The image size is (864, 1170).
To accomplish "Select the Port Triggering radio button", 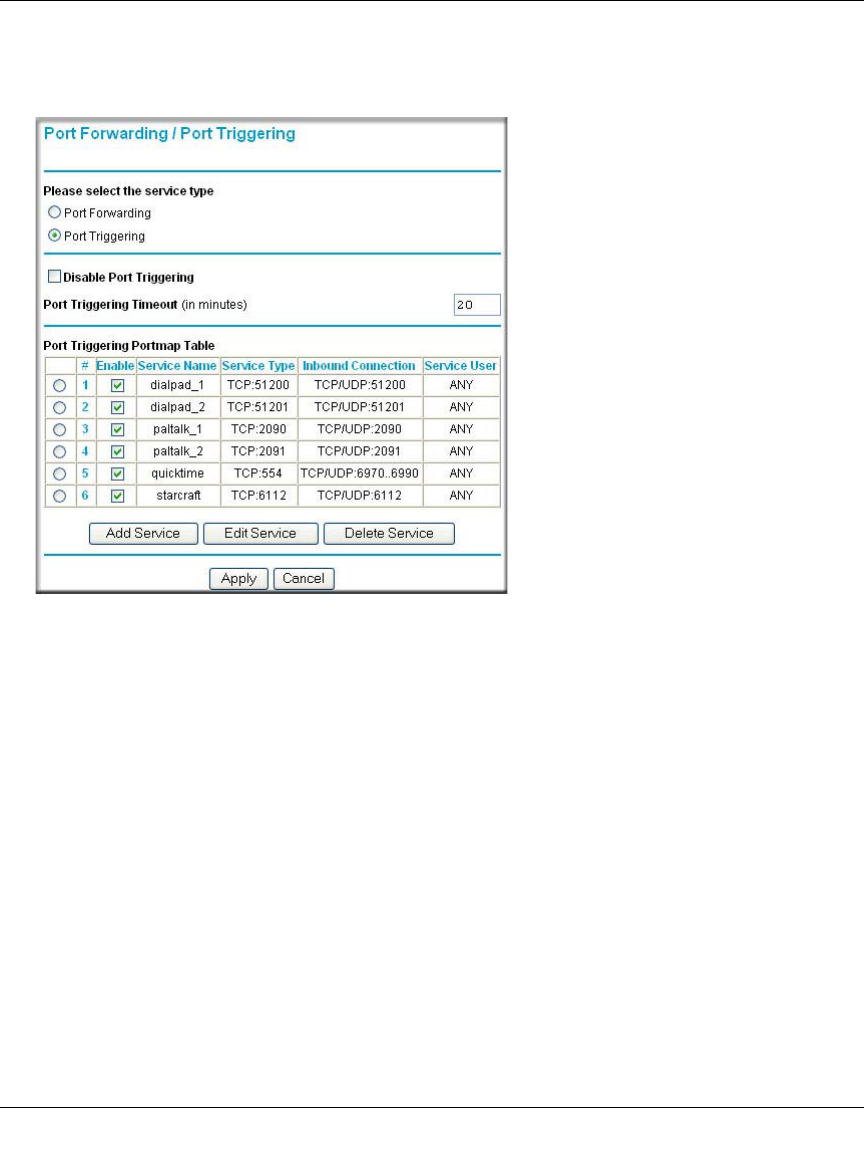I will tap(54, 236).
